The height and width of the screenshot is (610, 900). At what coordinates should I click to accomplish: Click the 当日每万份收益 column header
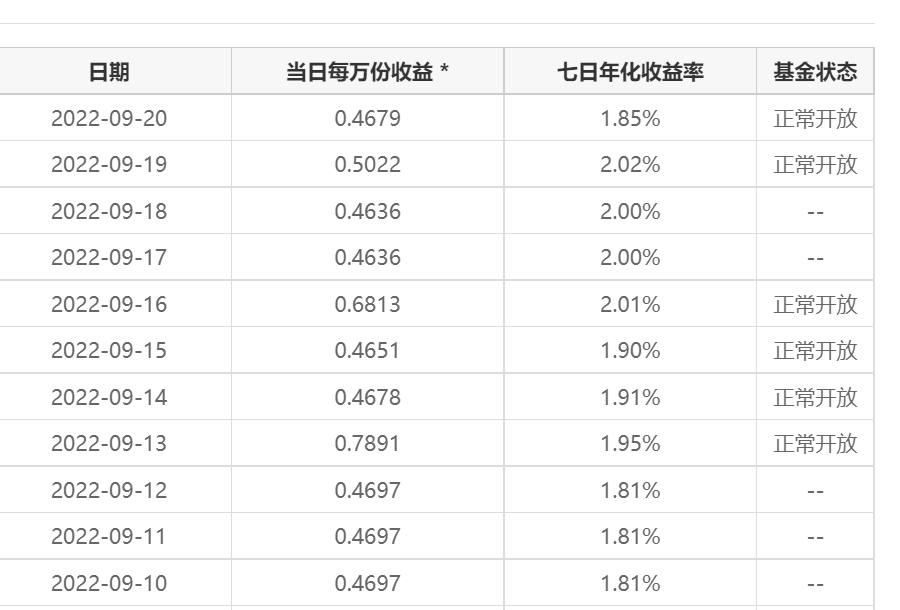tap(367, 72)
